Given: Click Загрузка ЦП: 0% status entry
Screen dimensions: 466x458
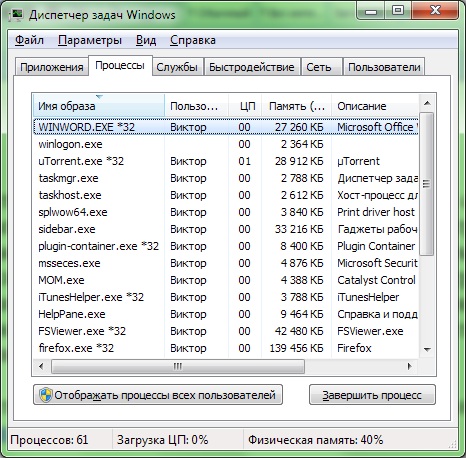Looking at the screenshot, I should tap(163, 440).
